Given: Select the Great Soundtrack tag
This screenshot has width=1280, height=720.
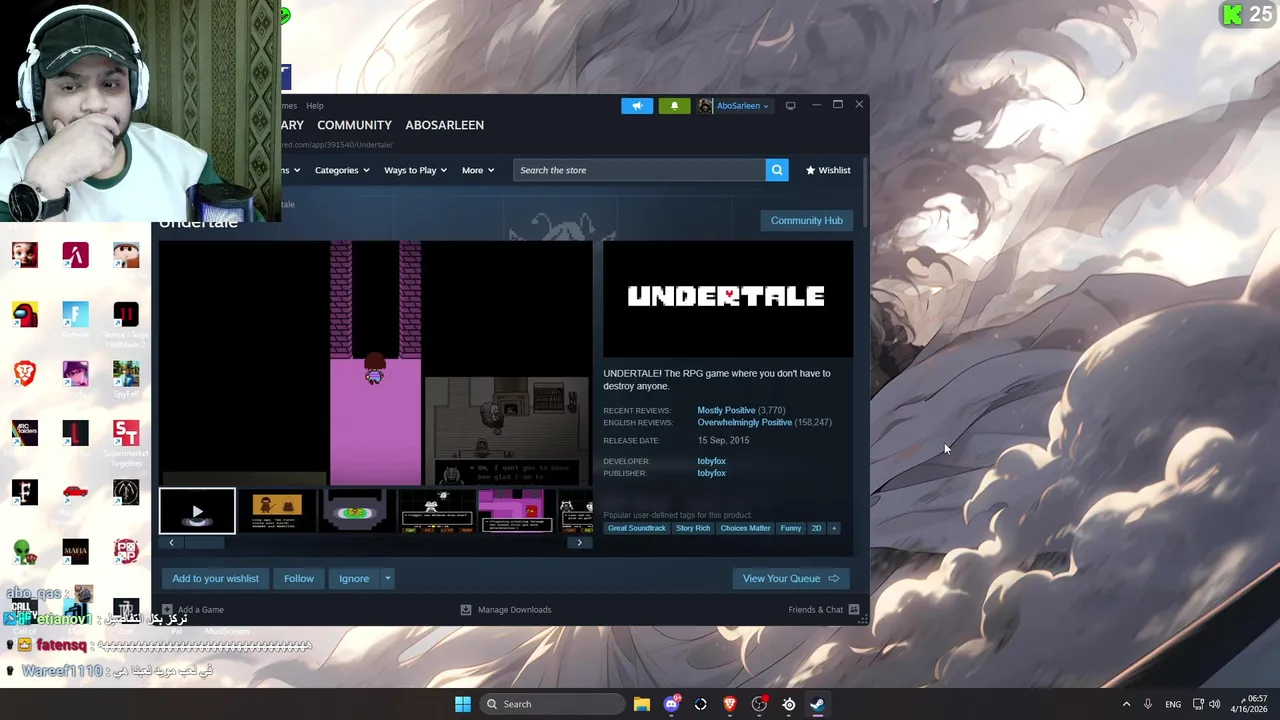Looking at the screenshot, I should click(636, 528).
